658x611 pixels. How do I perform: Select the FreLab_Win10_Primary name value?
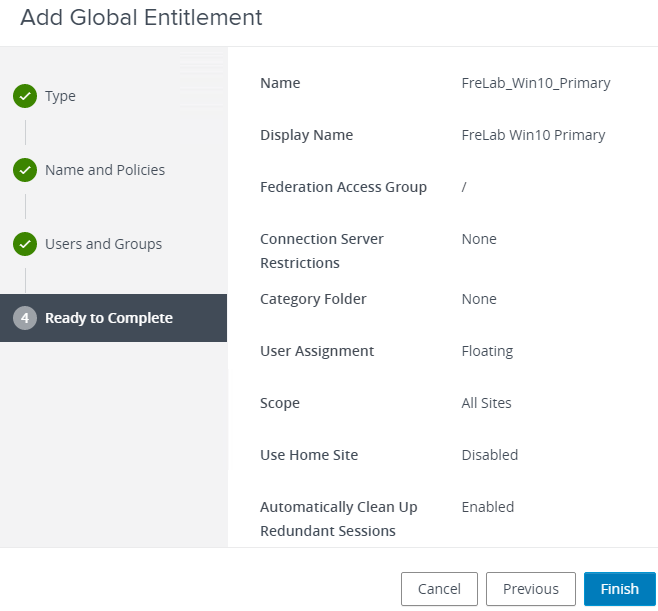[x=536, y=83]
